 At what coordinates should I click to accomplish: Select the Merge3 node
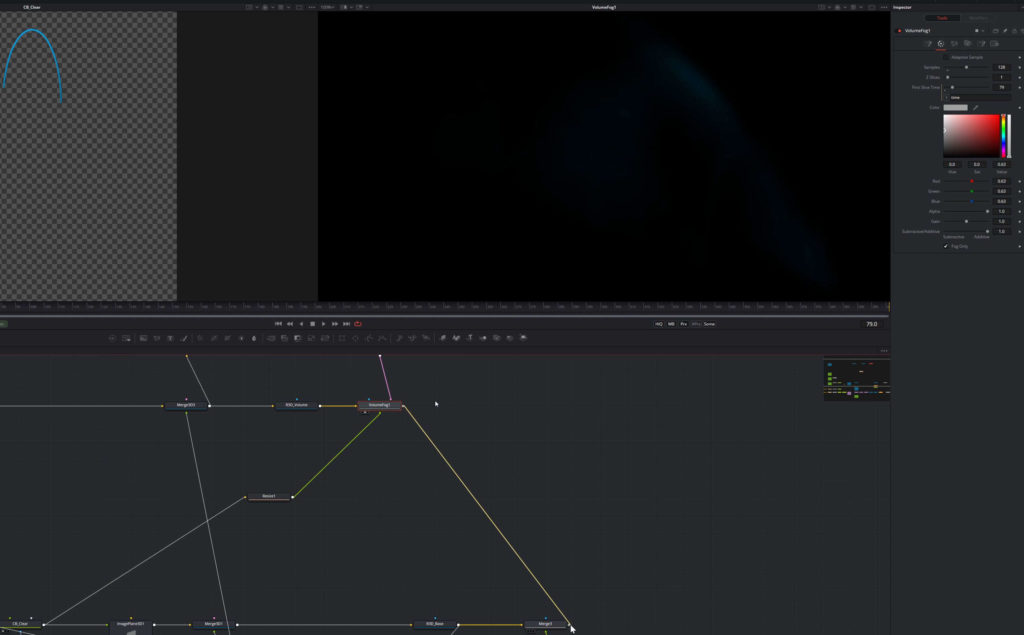[x=545, y=624]
